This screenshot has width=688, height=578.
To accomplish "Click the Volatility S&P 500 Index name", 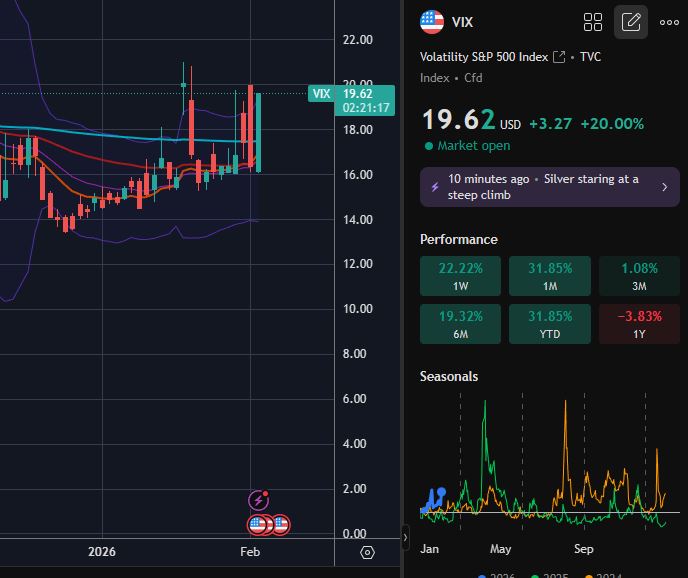I will (484, 57).
